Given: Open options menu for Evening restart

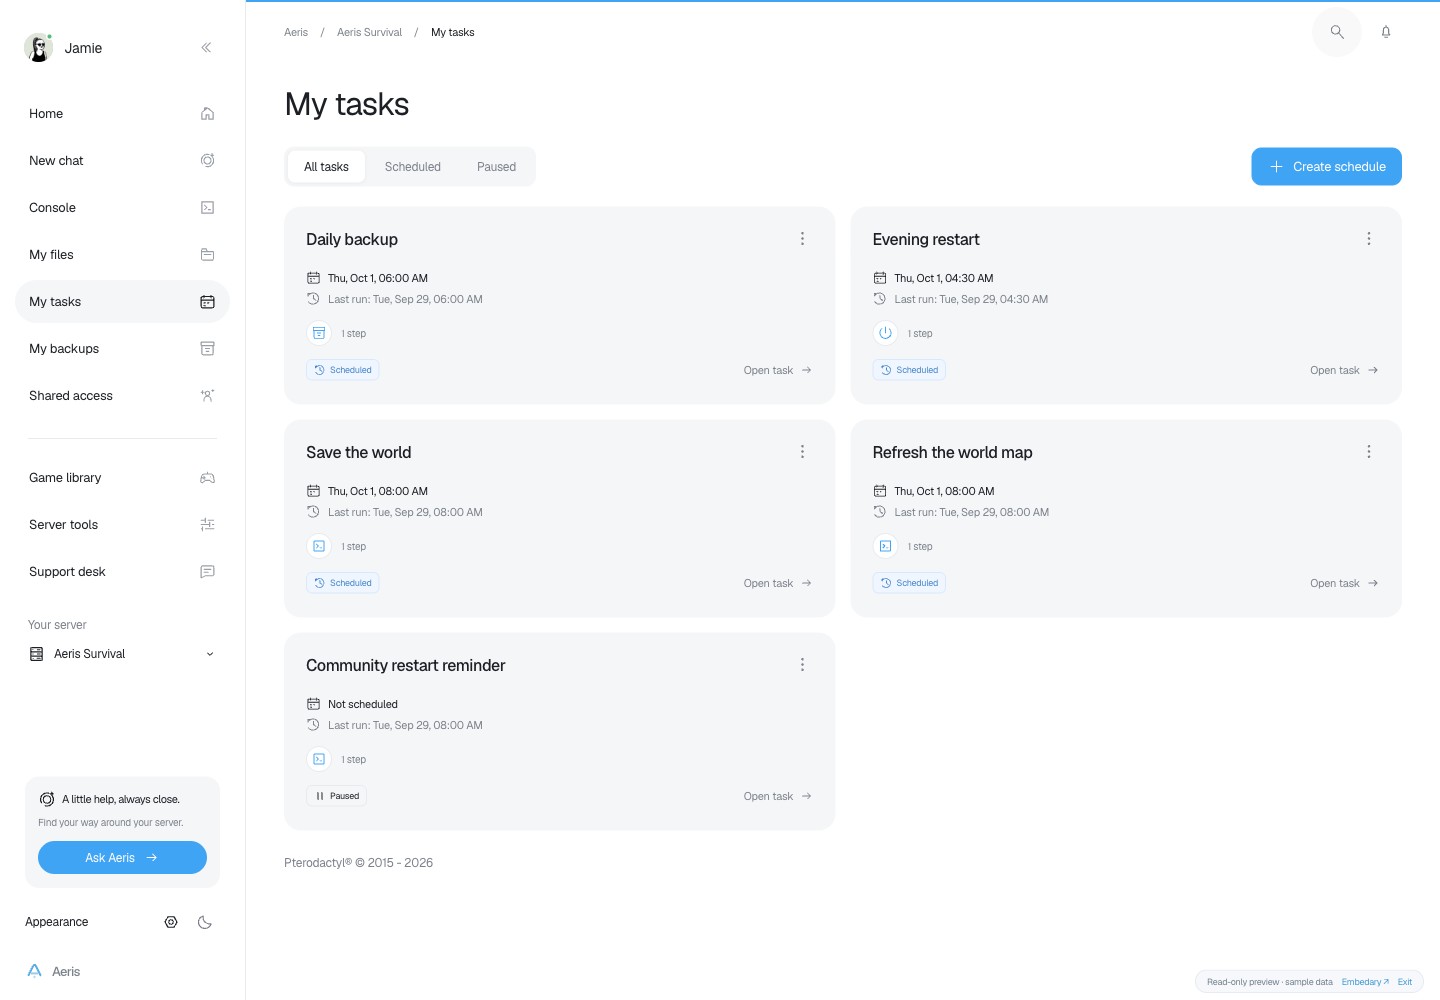Looking at the screenshot, I should (x=1369, y=239).
